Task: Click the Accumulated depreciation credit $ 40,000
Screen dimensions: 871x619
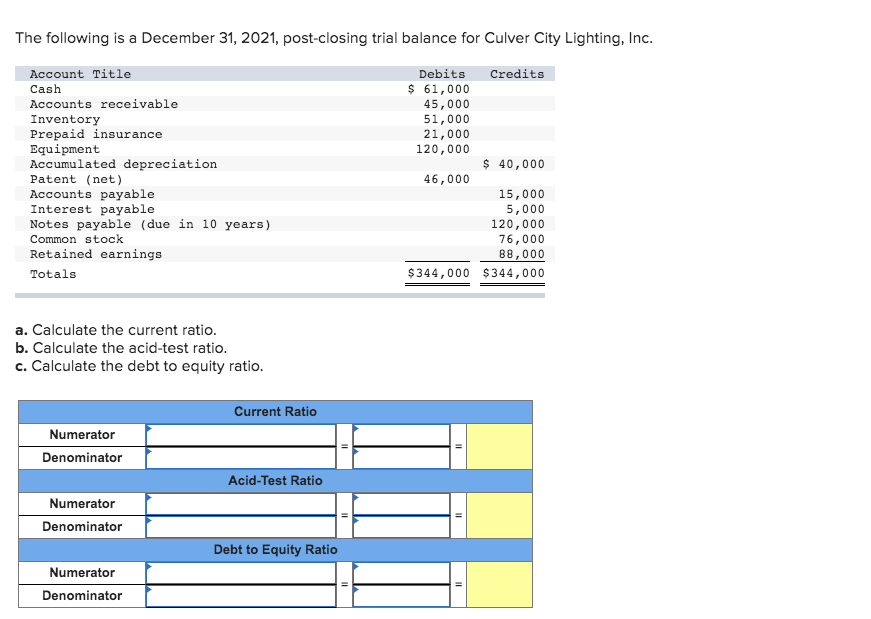Action: click(x=513, y=164)
